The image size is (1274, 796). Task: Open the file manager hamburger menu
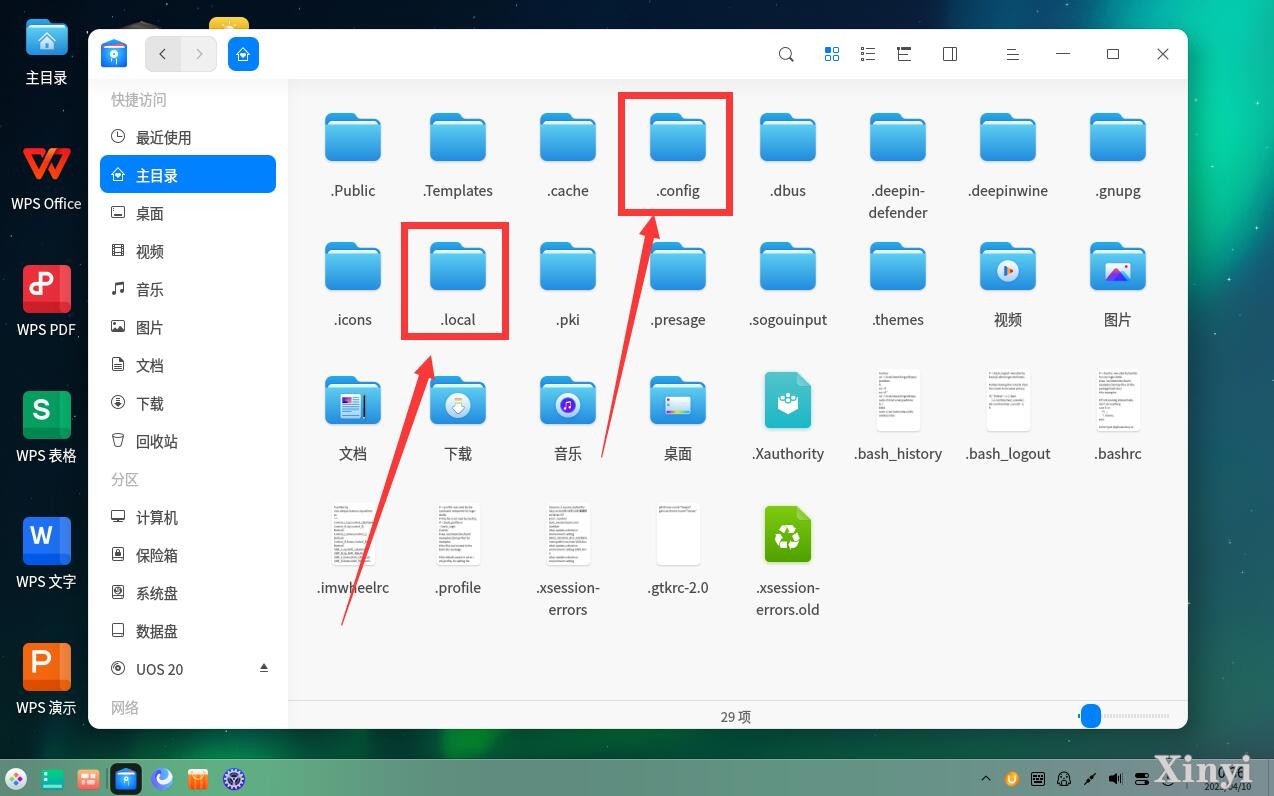click(1012, 54)
